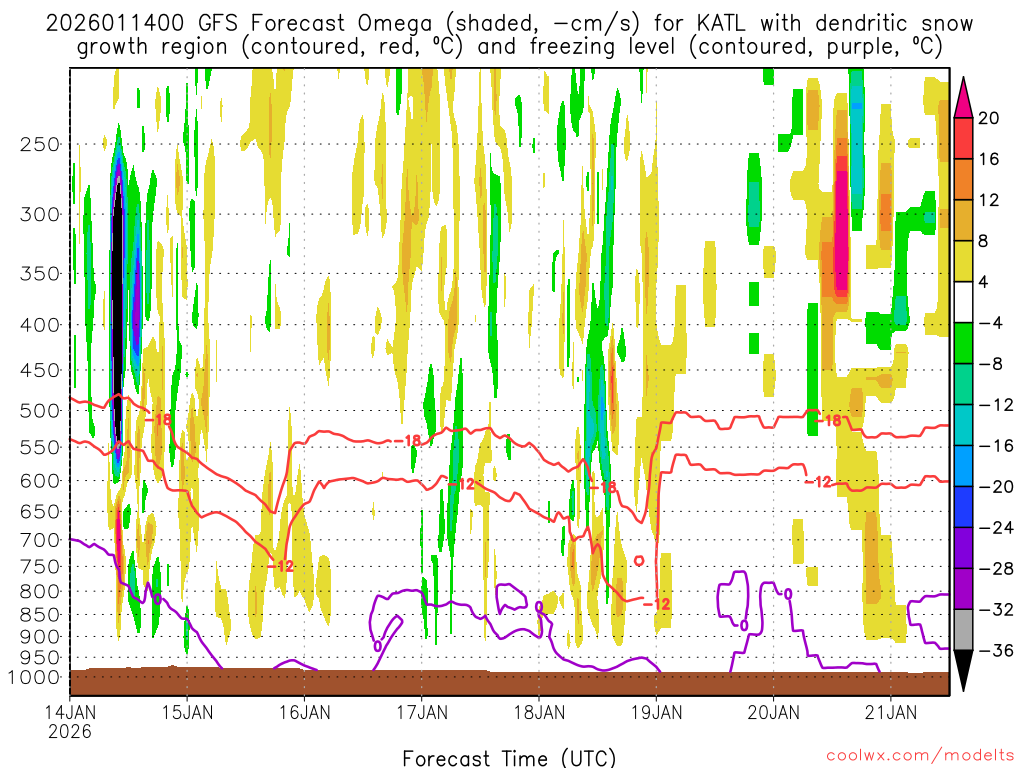Click the 1000 pressure level label

point(34,678)
